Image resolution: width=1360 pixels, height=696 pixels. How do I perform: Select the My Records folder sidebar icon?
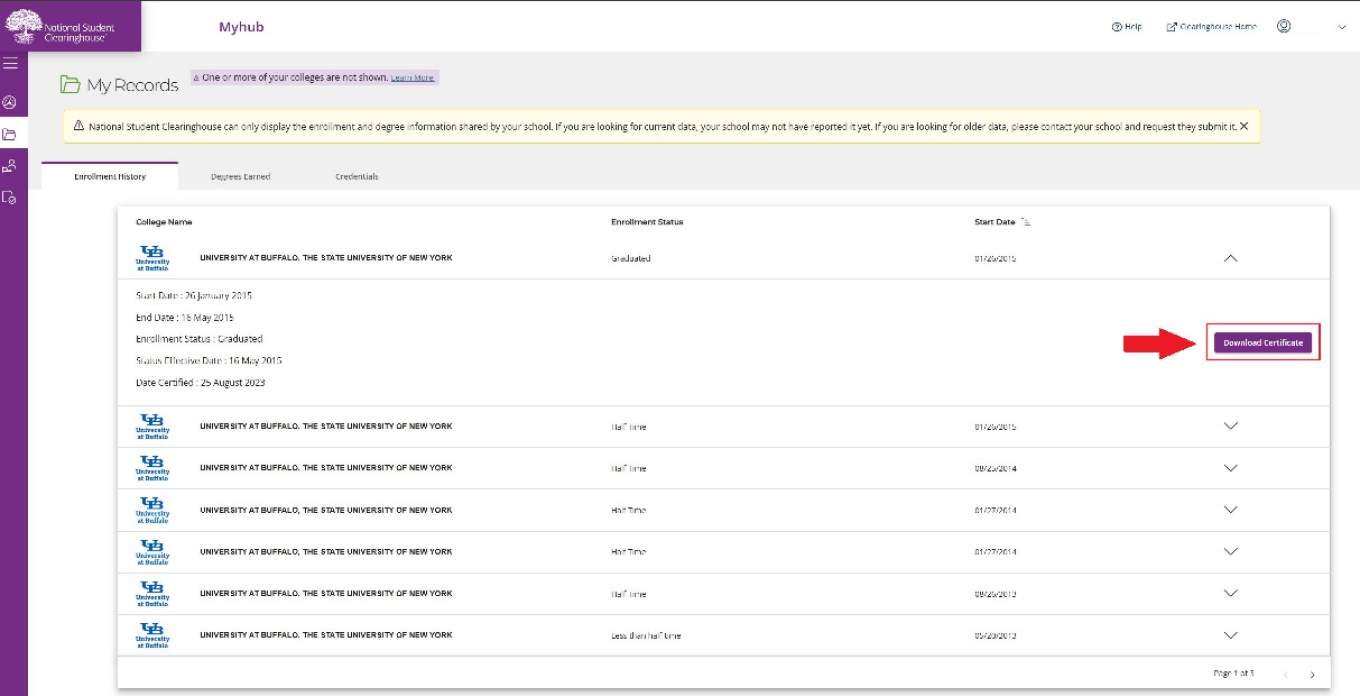point(10,134)
